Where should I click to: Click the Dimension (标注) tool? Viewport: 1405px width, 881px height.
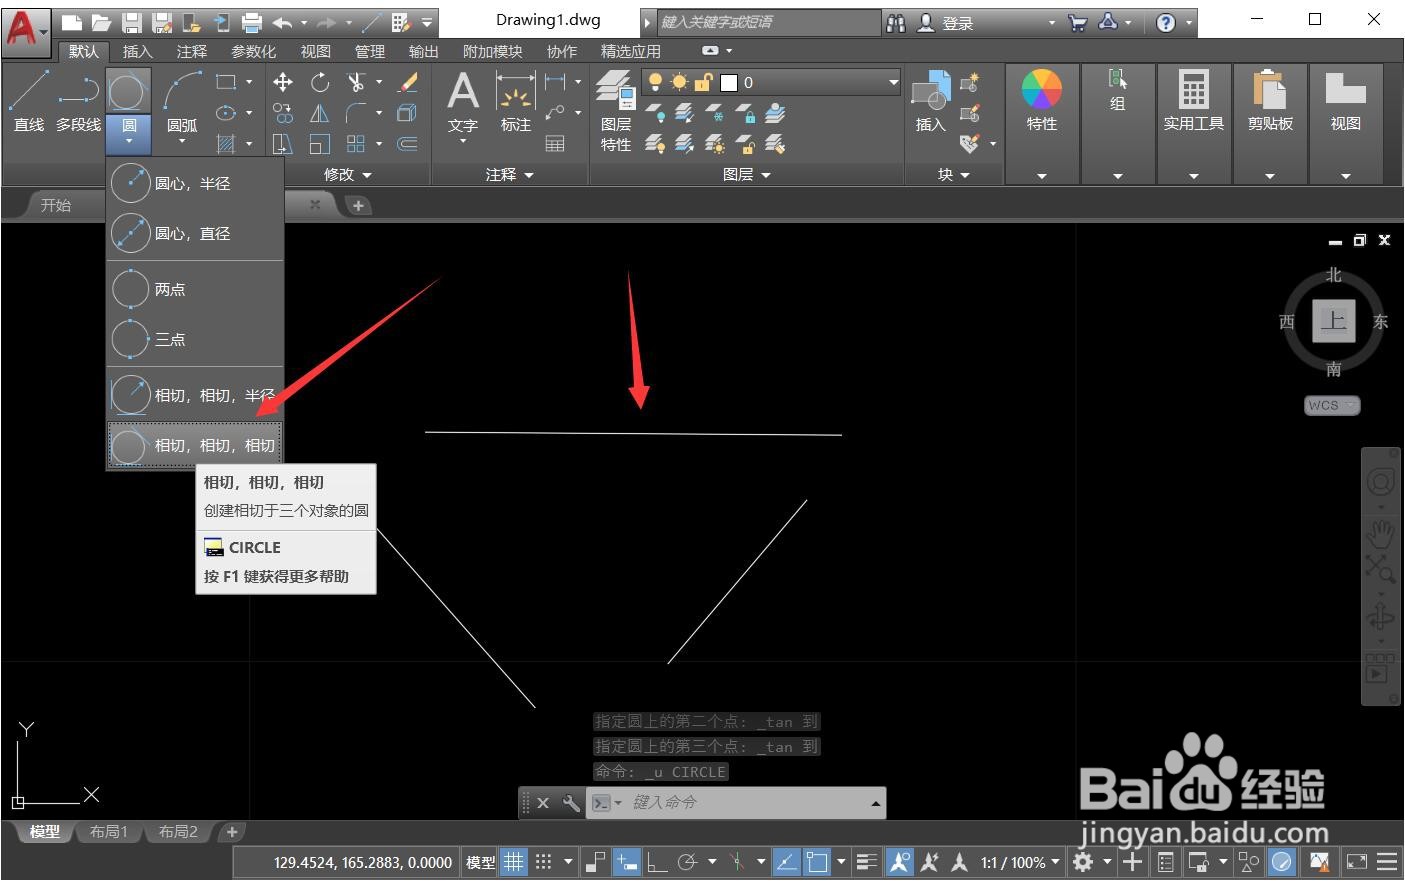[x=516, y=102]
